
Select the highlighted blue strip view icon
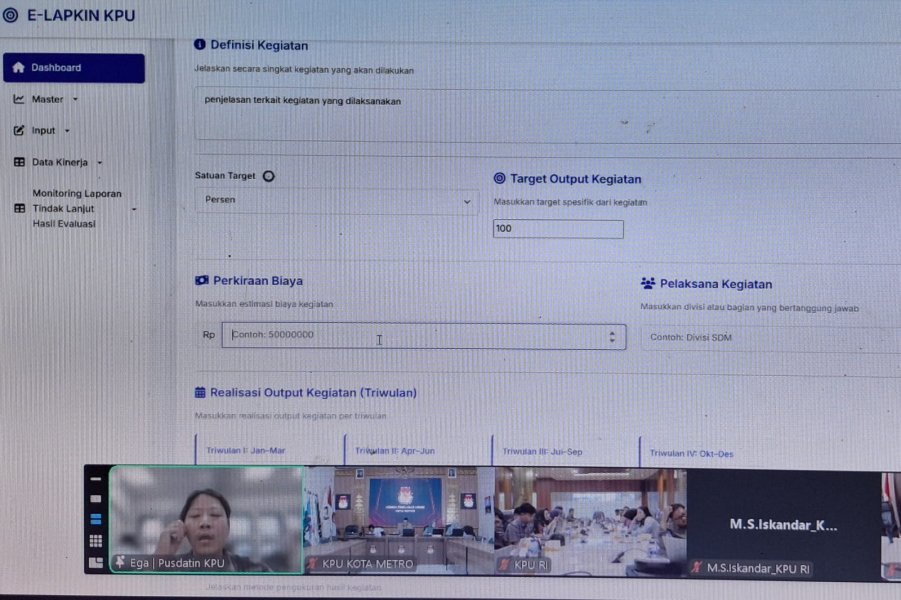point(96,519)
